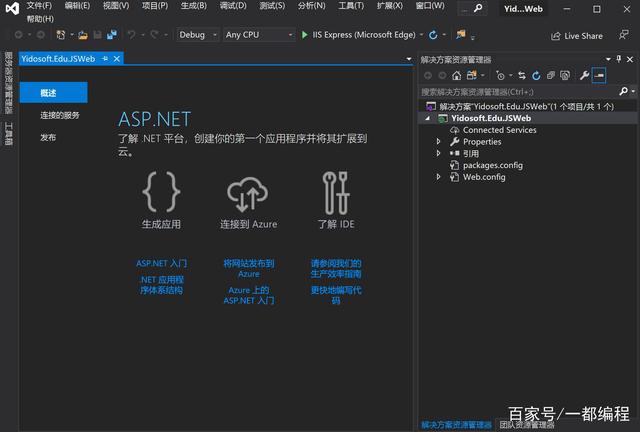Open the 更快地编写代码 link
Viewport: 640px width, 432px height.
[x=336, y=295]
